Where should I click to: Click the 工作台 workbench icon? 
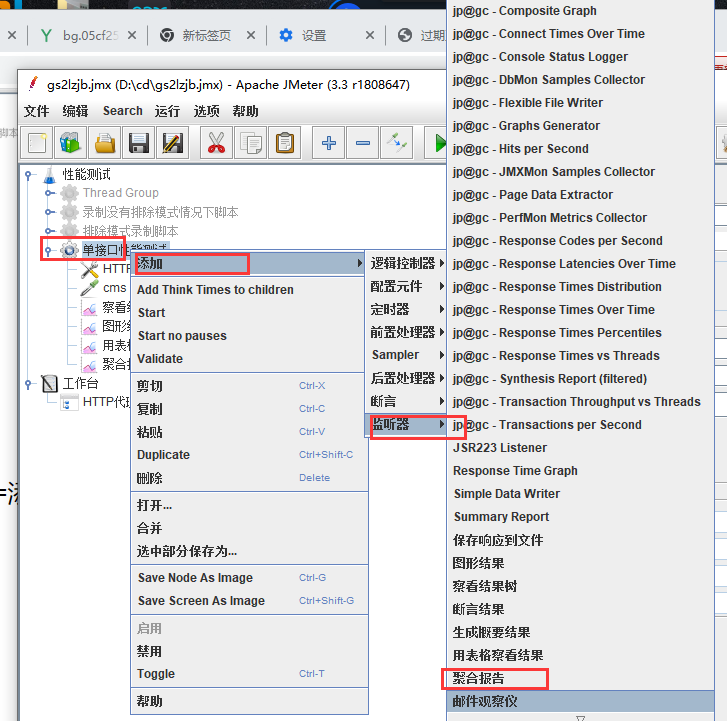coord(50,383)
